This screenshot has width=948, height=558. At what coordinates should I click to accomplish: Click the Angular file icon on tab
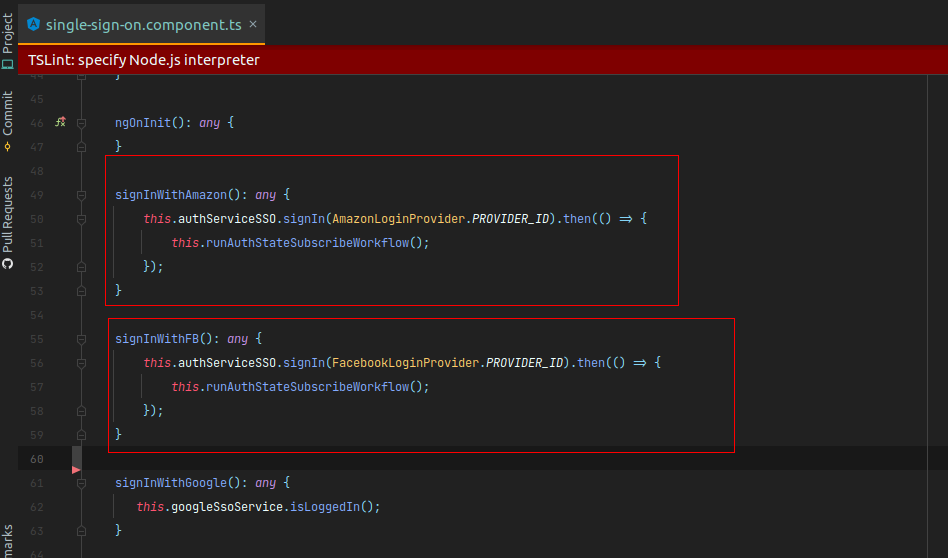tap(33, 24)
